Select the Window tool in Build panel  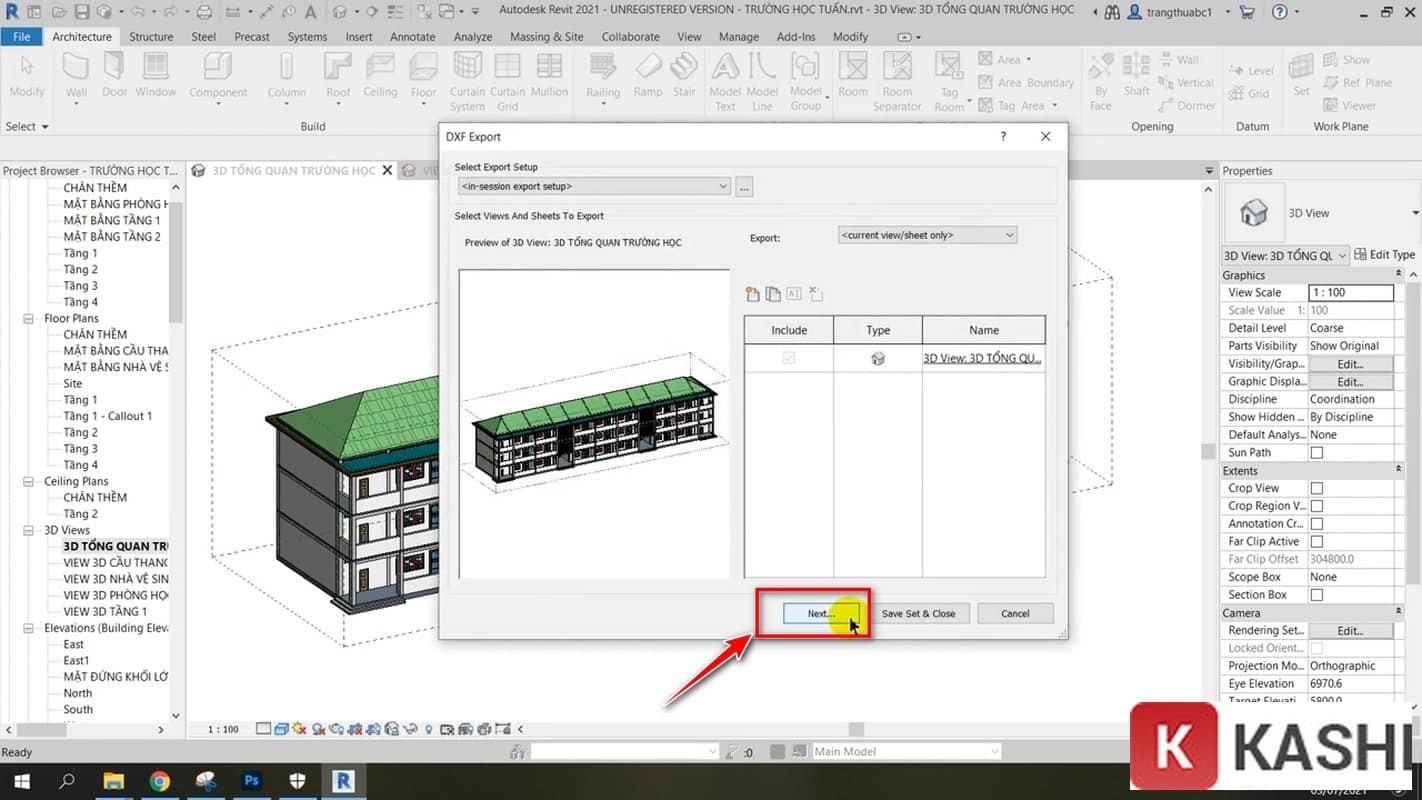tap(155, 76)
